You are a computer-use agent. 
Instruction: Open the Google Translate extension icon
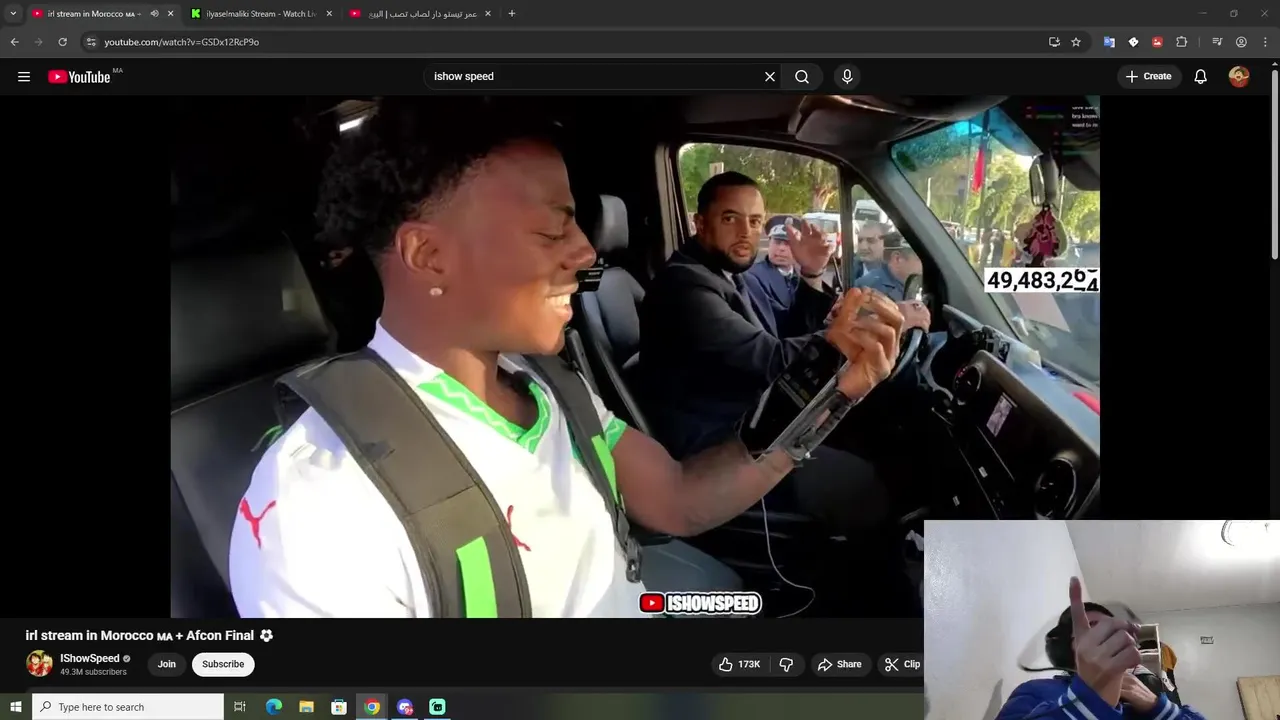tap(1109, 42)
